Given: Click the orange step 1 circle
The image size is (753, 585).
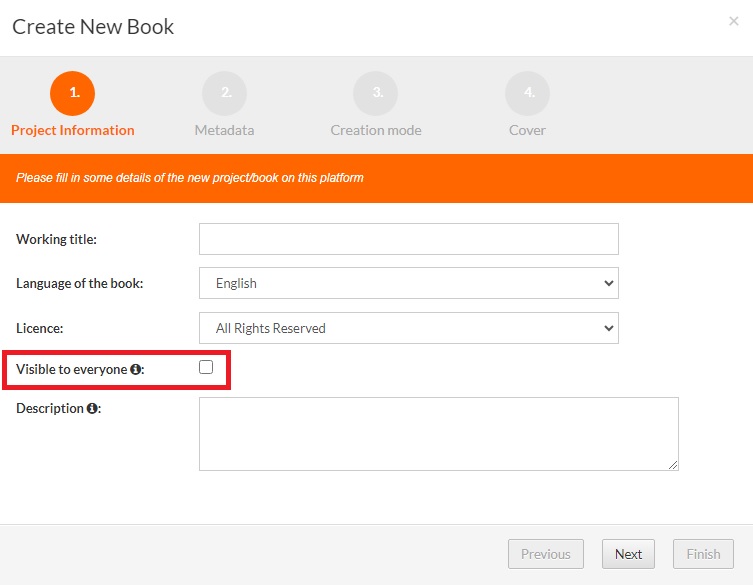Looking at the screenshot, I should pyautogui.click(x=73, y=93).
